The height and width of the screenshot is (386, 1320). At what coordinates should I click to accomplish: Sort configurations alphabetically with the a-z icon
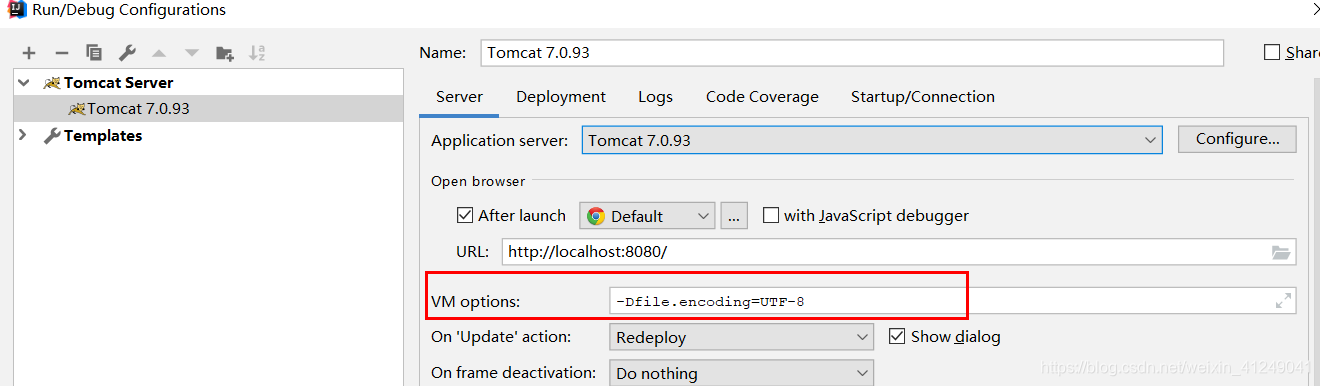[257, 53]
